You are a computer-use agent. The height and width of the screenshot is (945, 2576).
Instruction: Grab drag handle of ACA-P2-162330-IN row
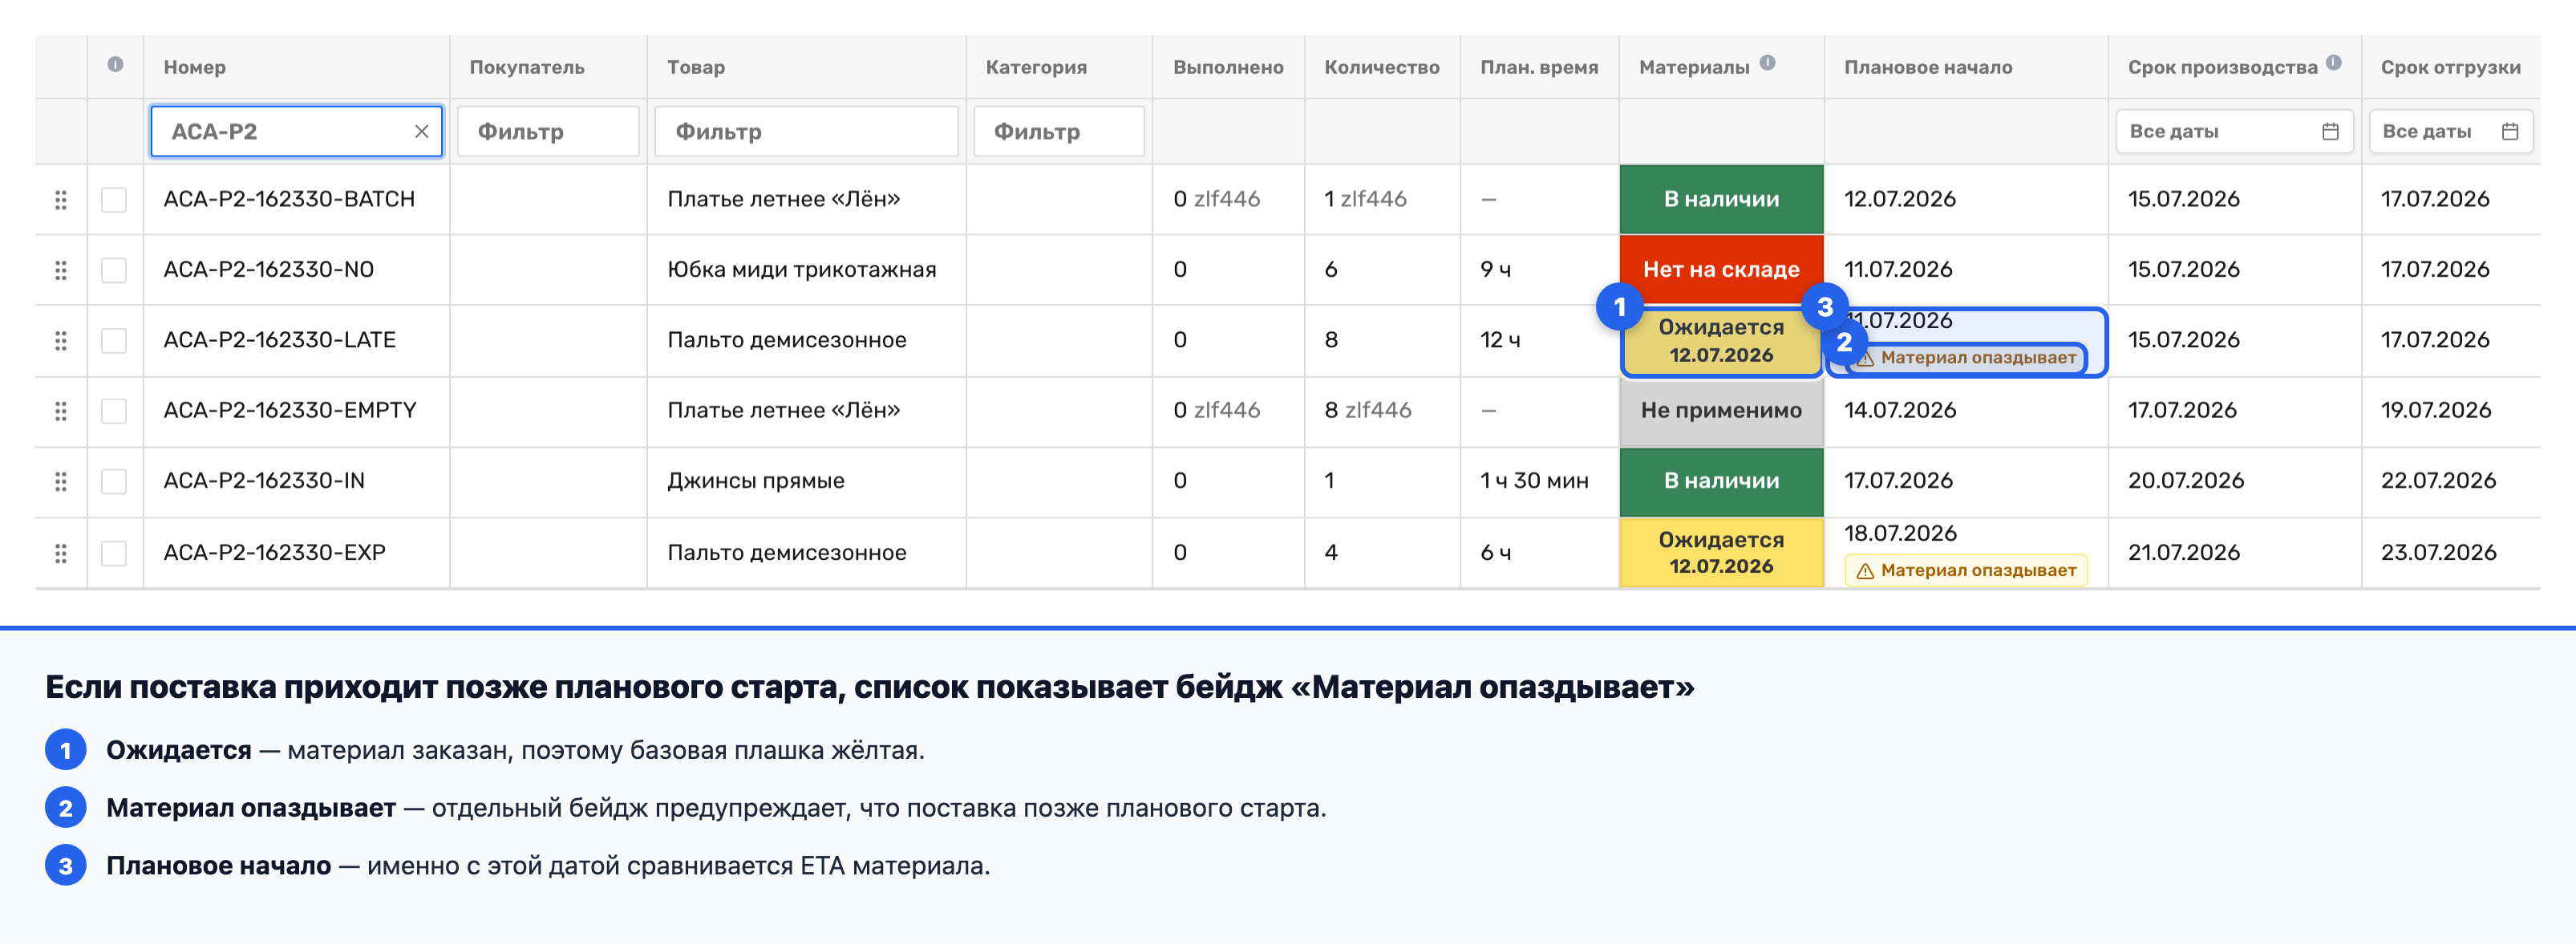click(61, 482)
